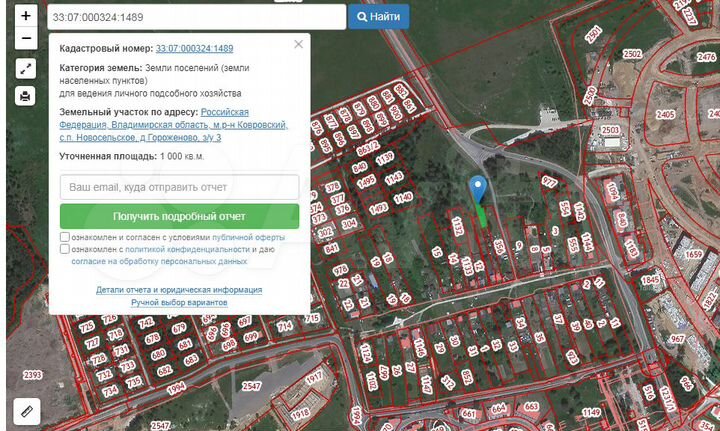The width and height of the screenshot is (720, 431).
Task: Zoom in the map with plus button
Action: click(x=26, y=16)
